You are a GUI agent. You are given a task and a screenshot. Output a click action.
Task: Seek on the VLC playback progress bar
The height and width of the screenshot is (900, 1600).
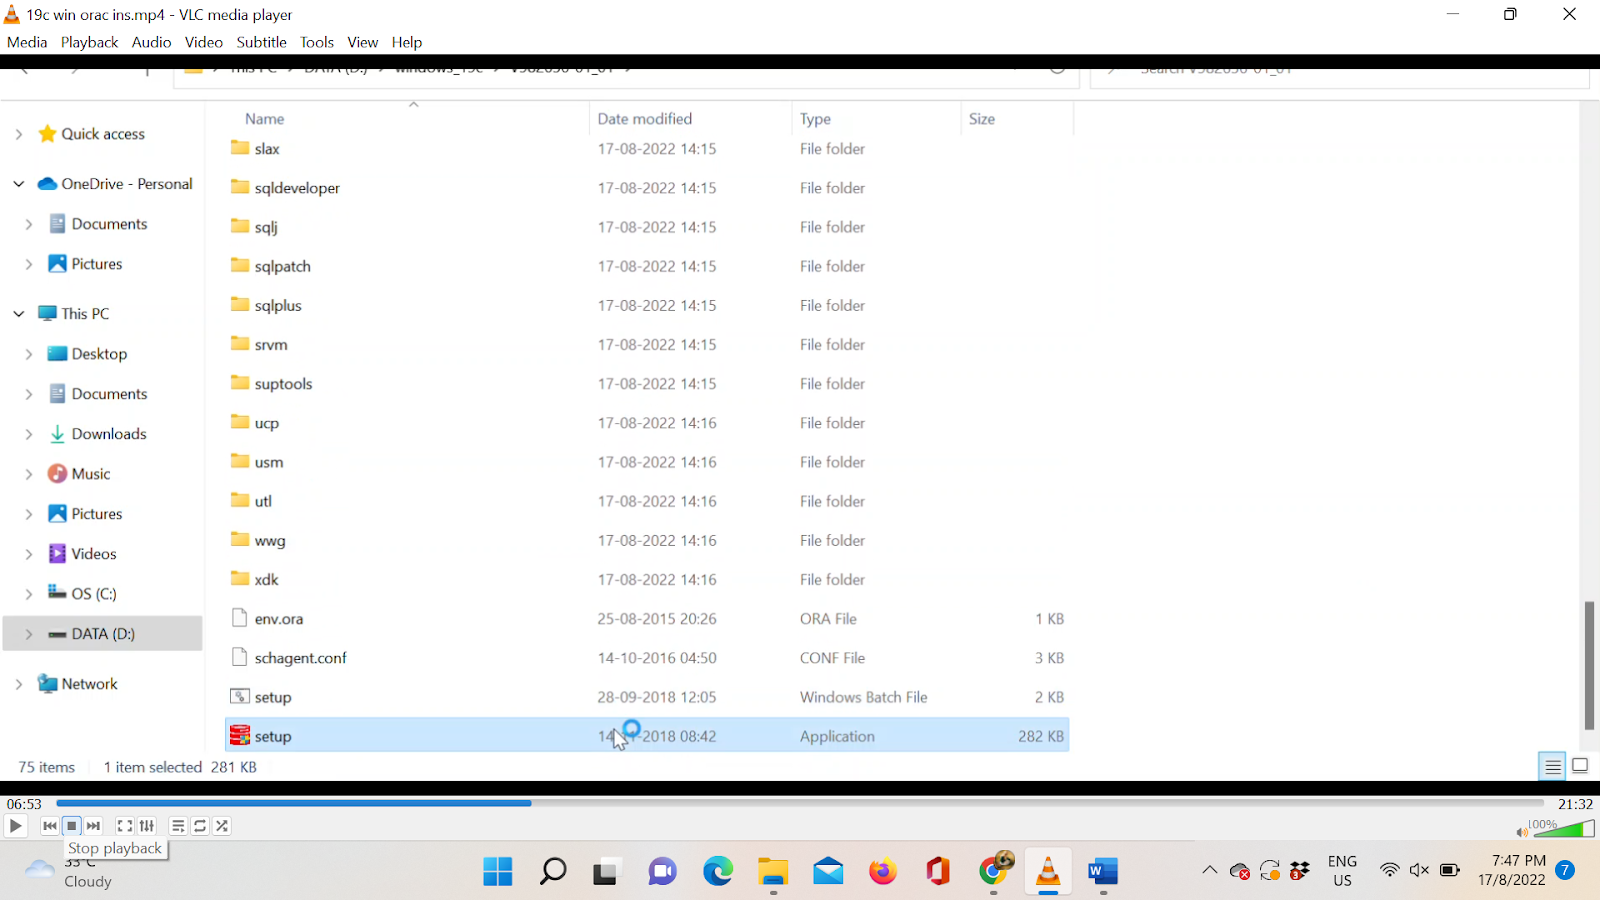800,803
